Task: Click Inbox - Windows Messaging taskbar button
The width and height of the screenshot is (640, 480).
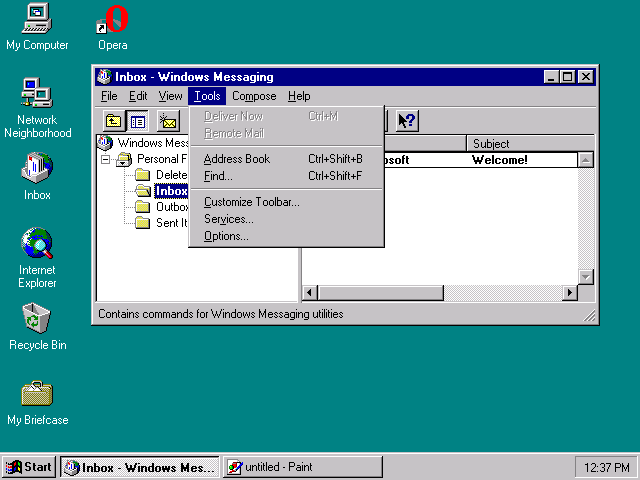Action: [x=140, y=467]
